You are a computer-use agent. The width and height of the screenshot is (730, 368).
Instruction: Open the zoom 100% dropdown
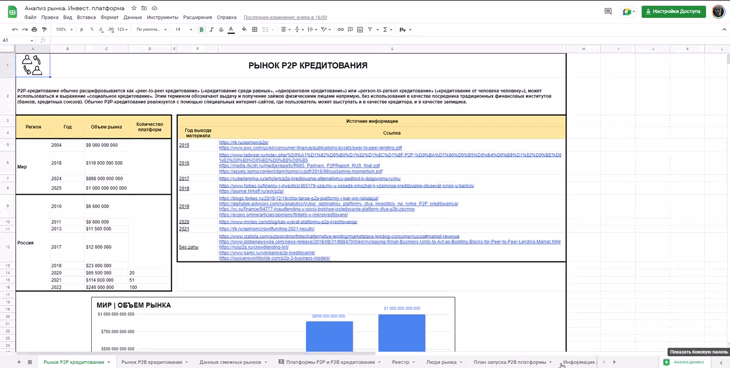[64, 29]
